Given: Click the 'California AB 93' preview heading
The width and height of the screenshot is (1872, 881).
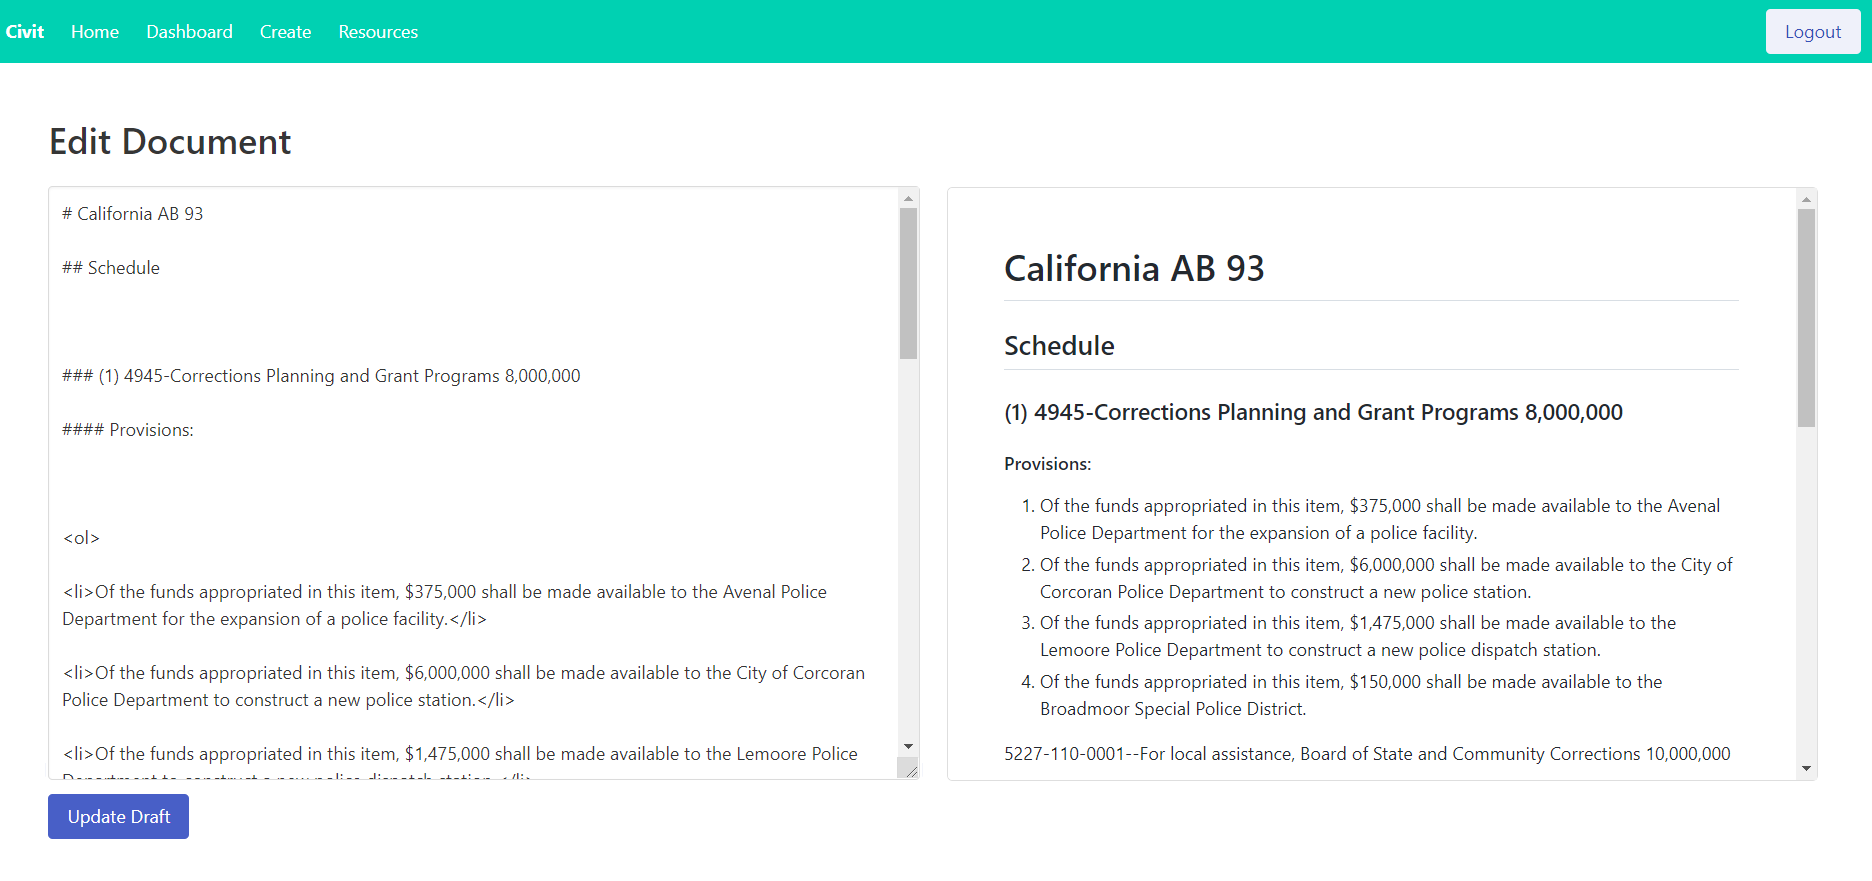Looking at the screenshot, I should point(1134,268).
